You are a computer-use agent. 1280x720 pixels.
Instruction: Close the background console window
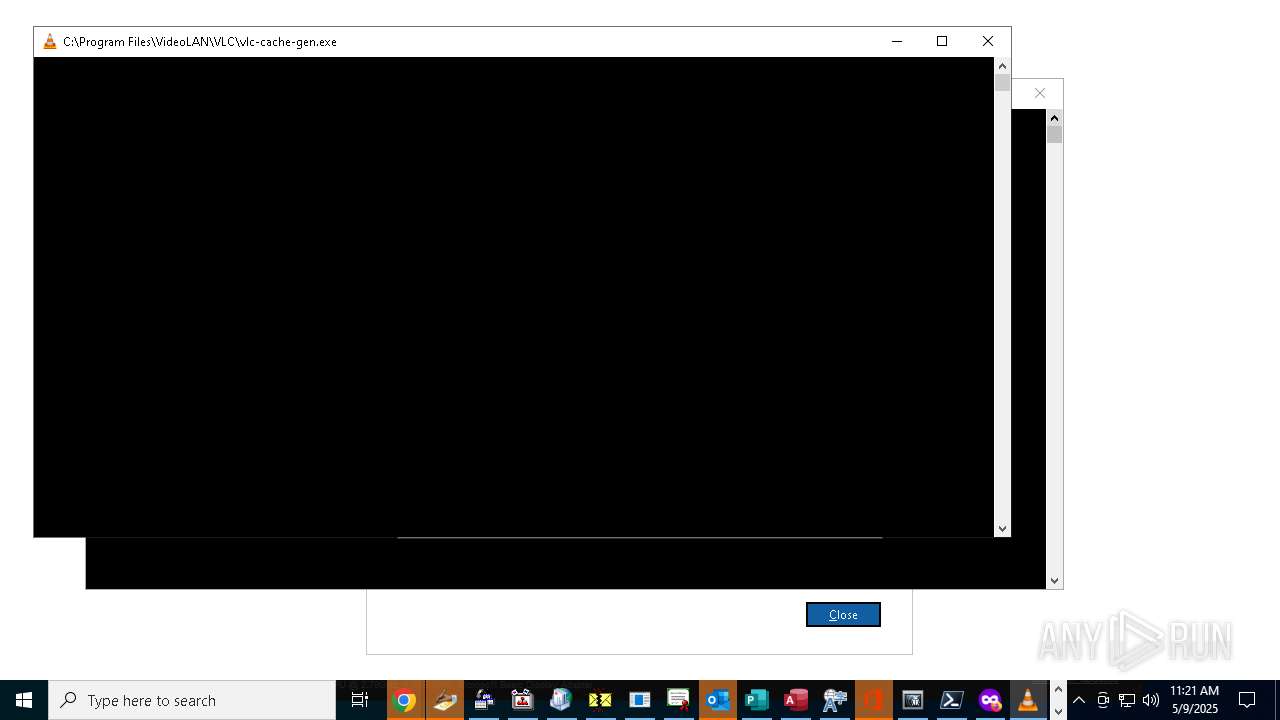click(x=1040, y=93)
